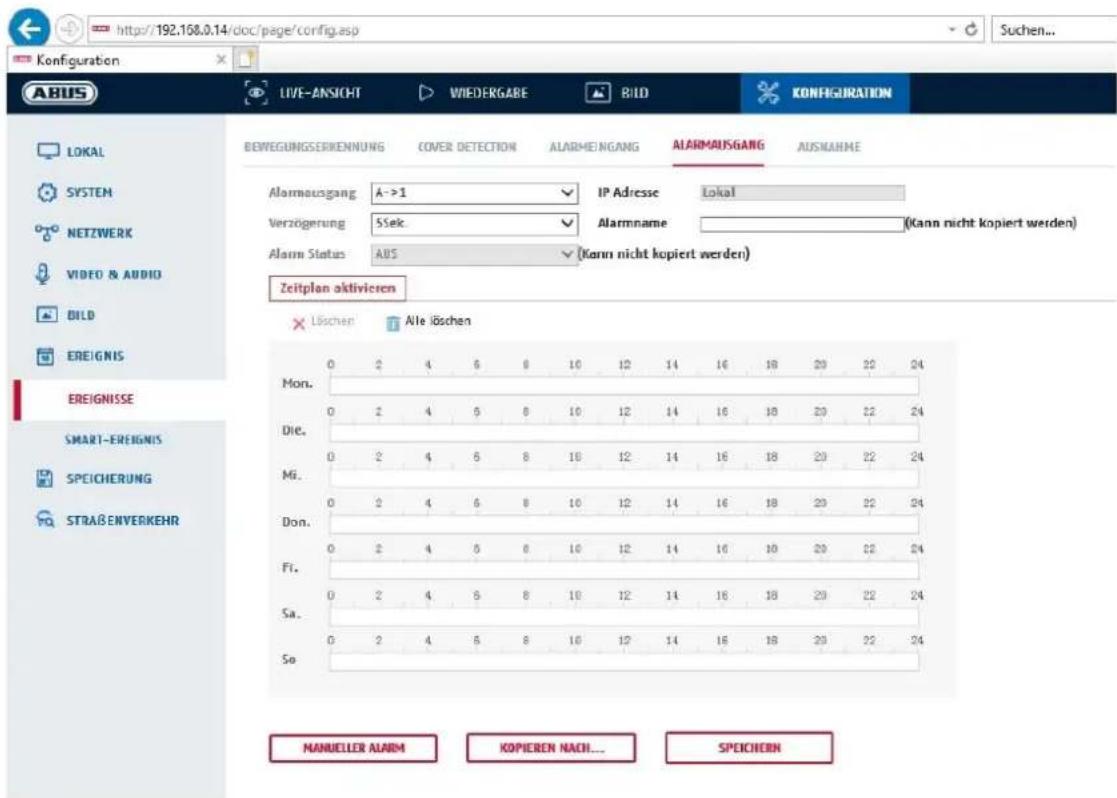Close the Konfiguration browser tab
Image resolution: width=1117 pixels, height=798 pixels.
[221, 60]
